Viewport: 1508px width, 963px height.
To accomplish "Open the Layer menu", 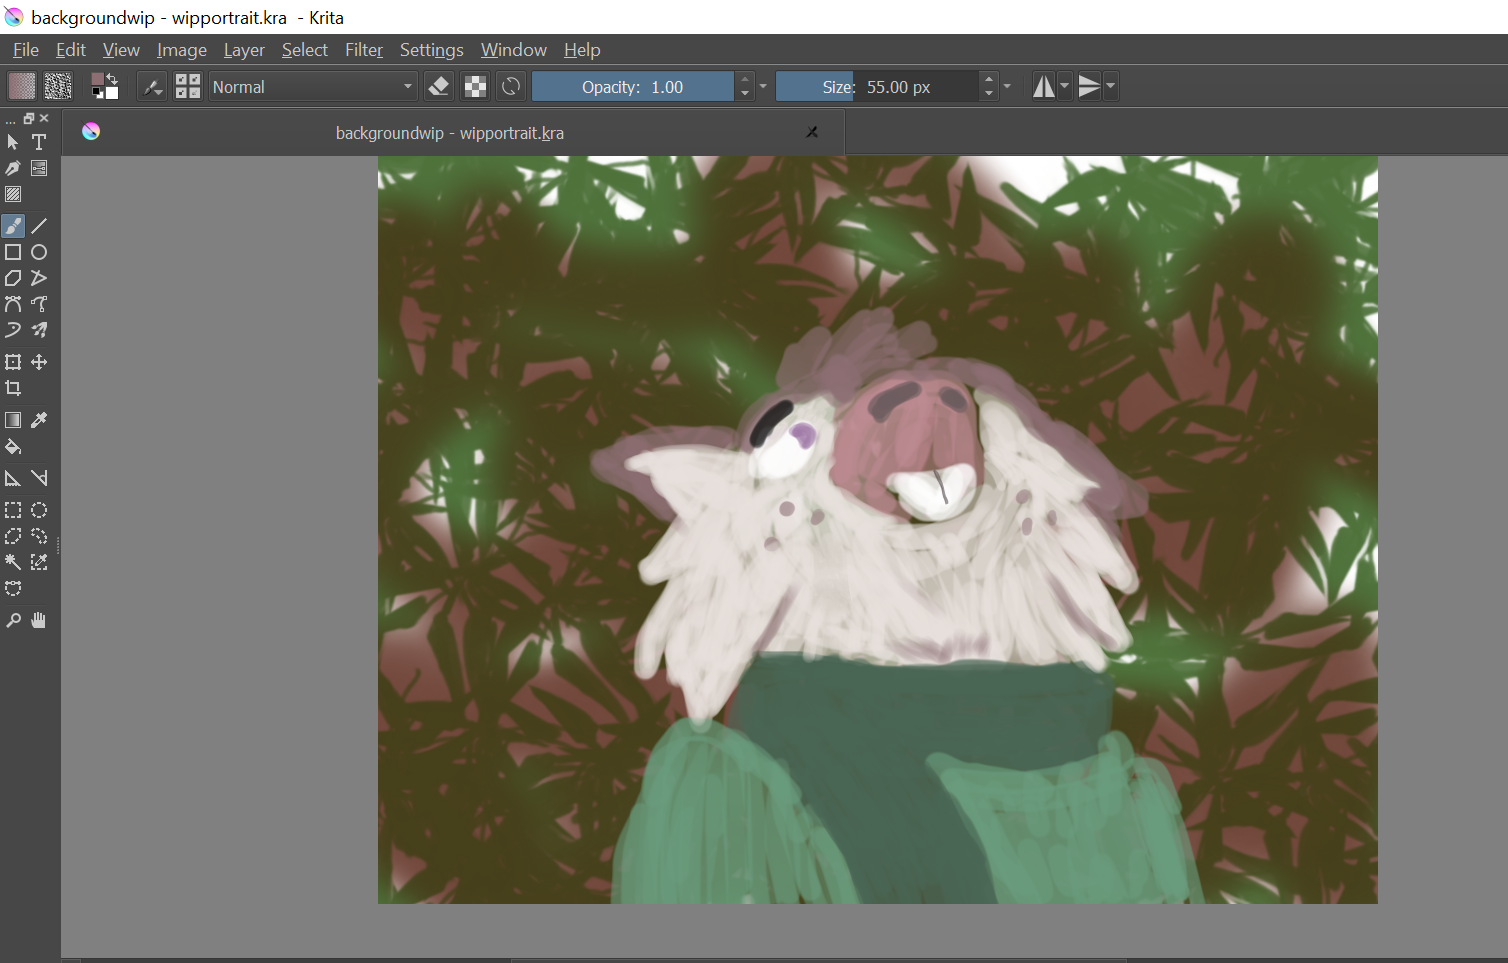I will point(244,50).
